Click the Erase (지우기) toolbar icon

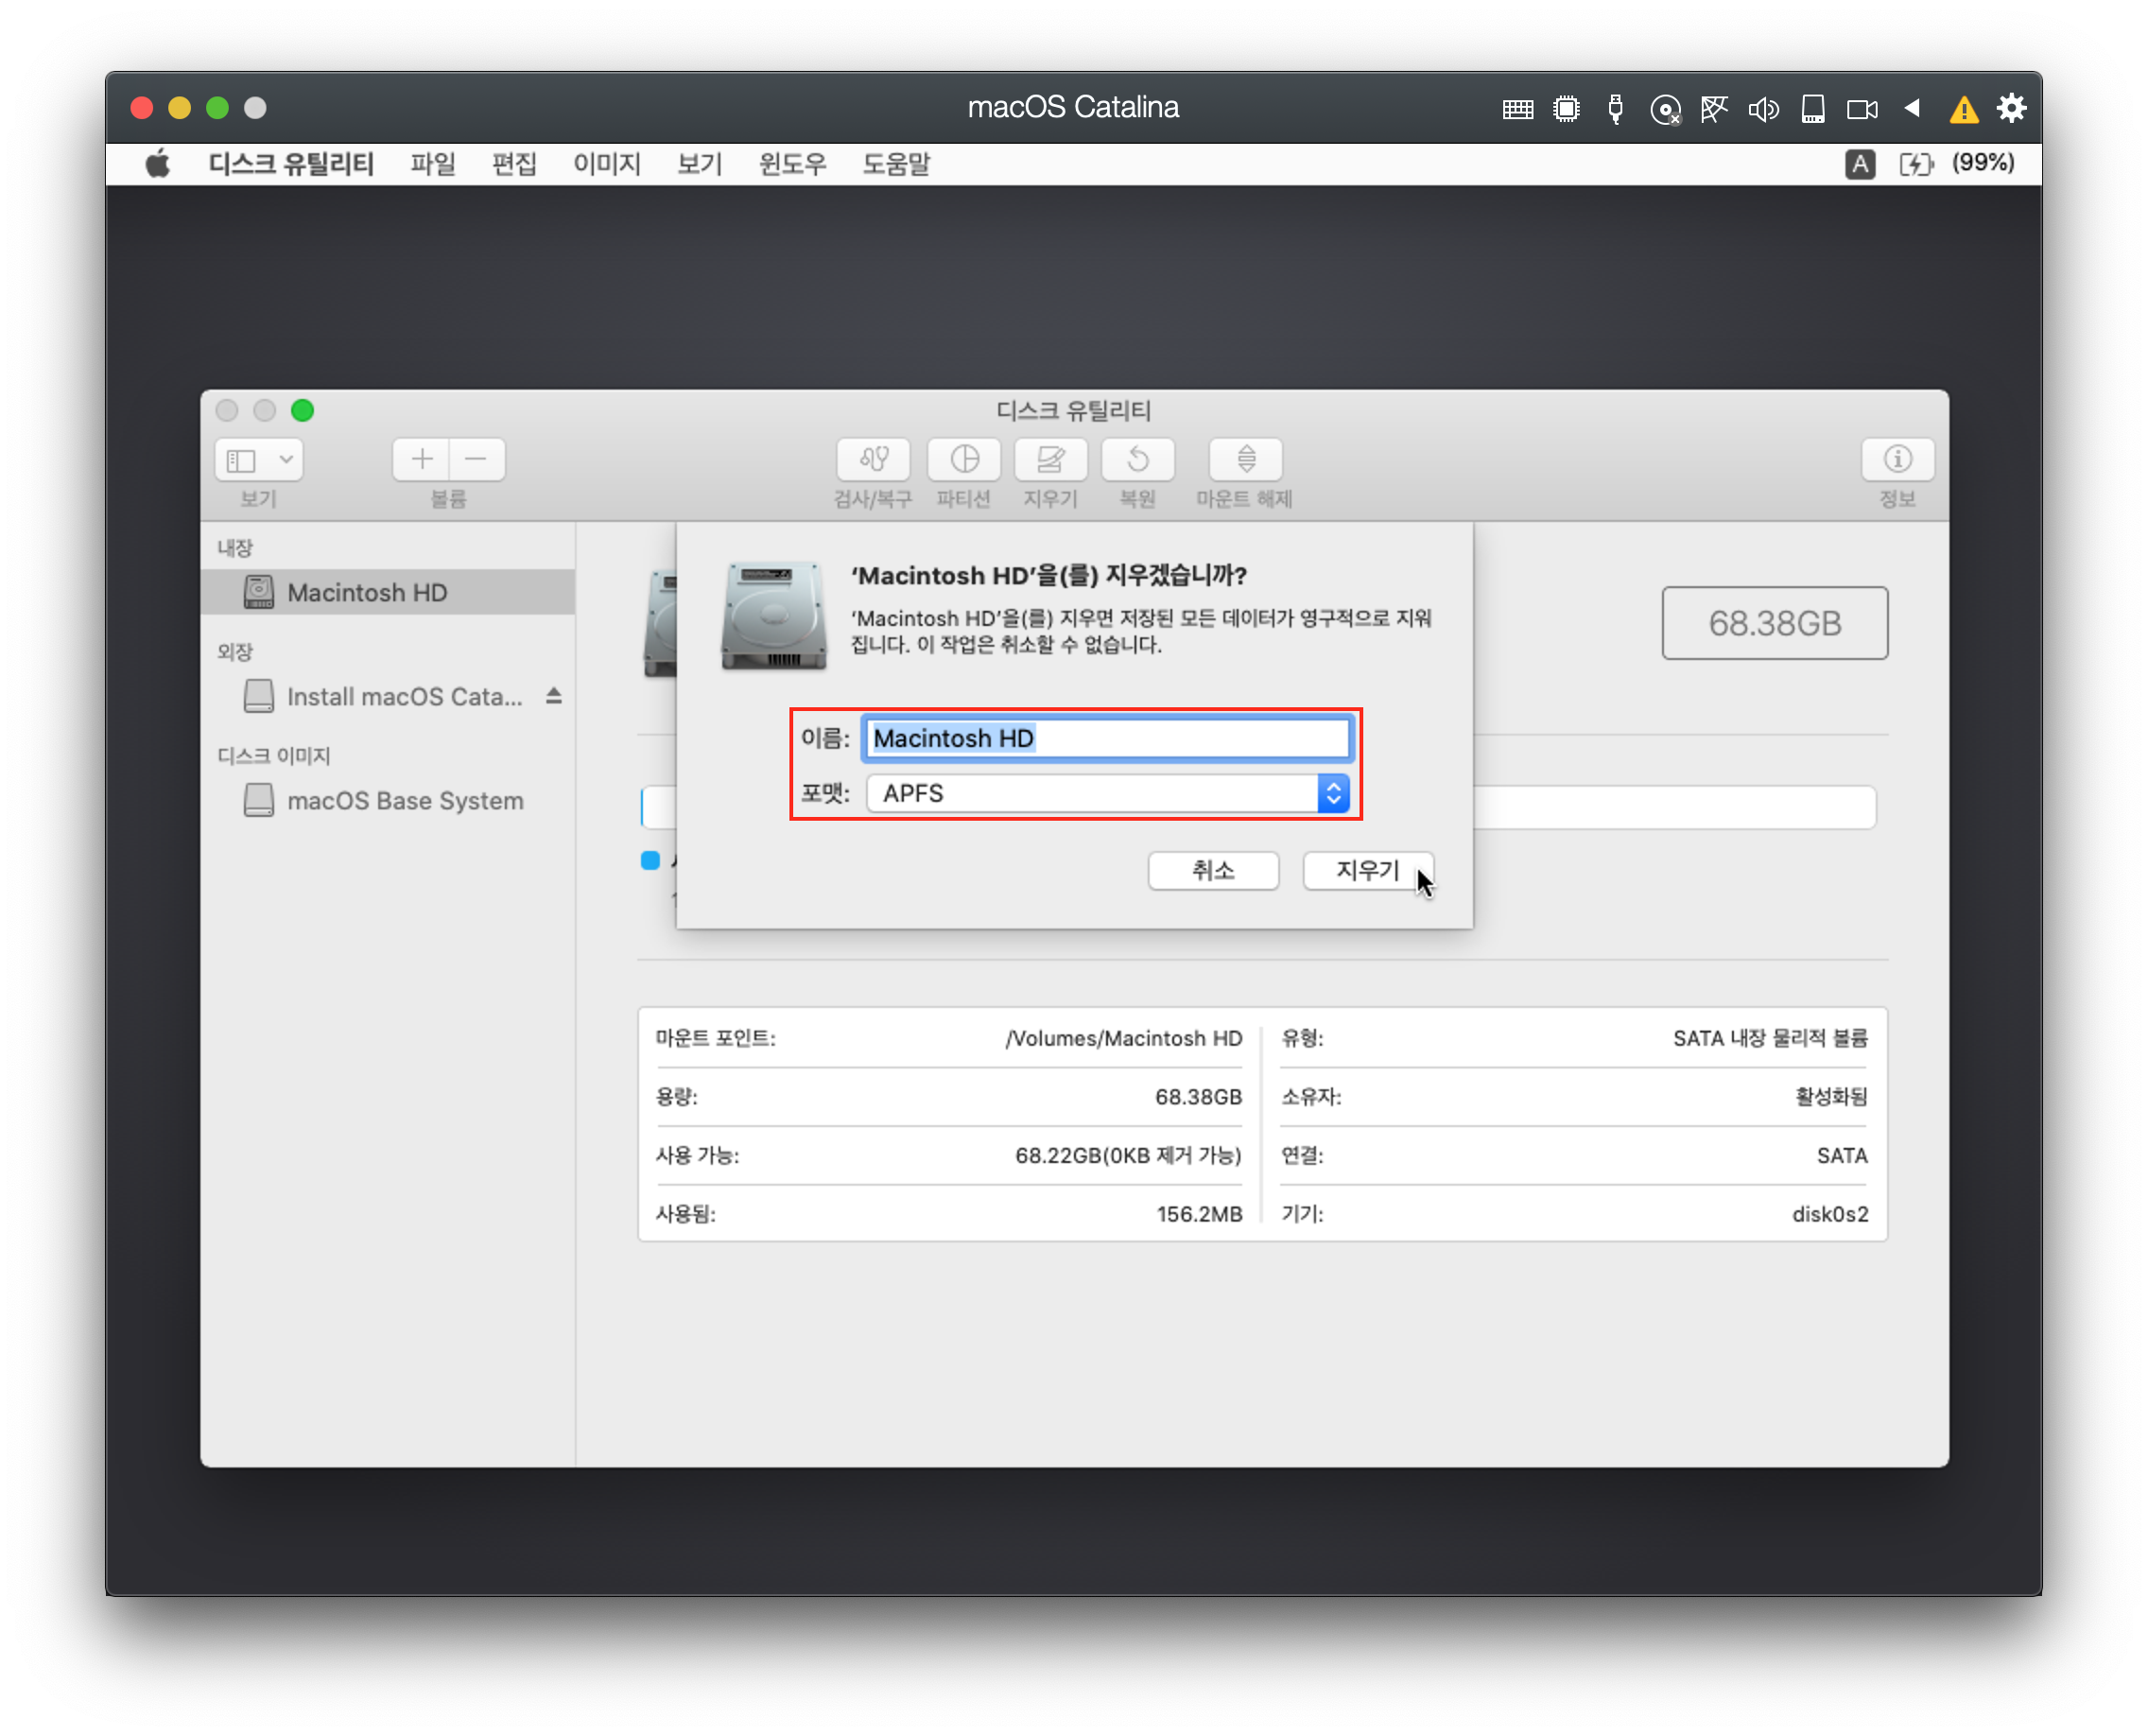tap(1050, 460)
